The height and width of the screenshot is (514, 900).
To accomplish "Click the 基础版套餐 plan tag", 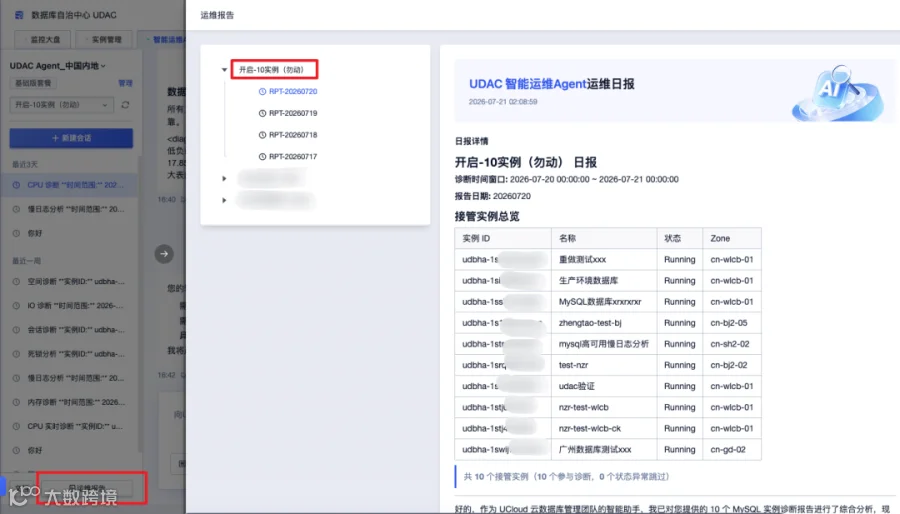I will pos(33,83).
